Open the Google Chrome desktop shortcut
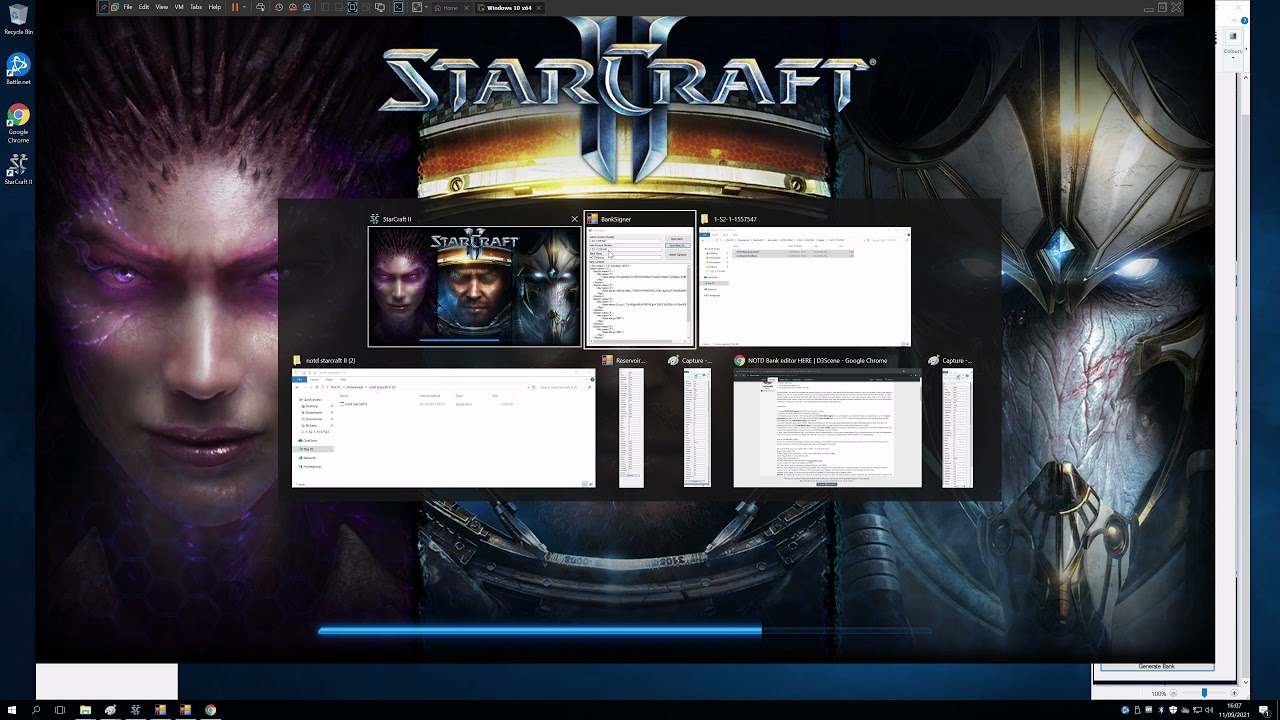The image size is (1280, 720). pos(18,124)
